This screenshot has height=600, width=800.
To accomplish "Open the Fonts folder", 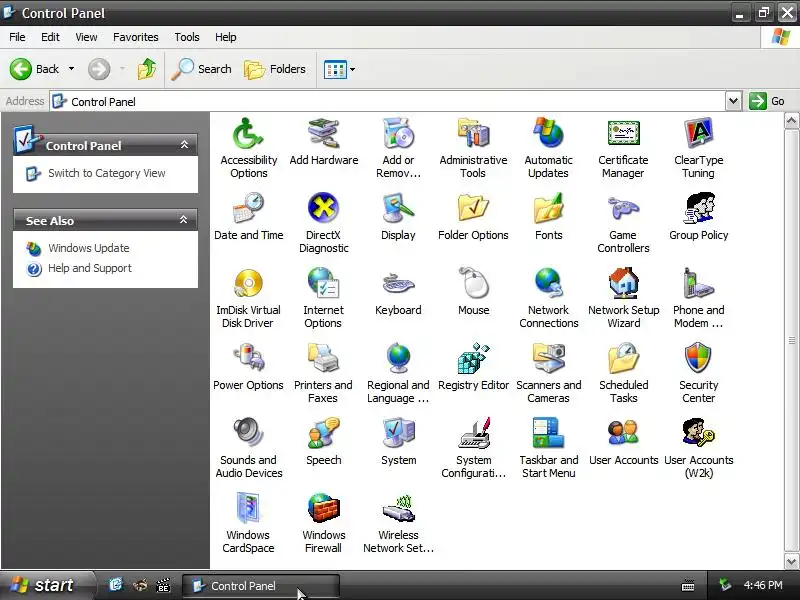I will tap(548, 217).
